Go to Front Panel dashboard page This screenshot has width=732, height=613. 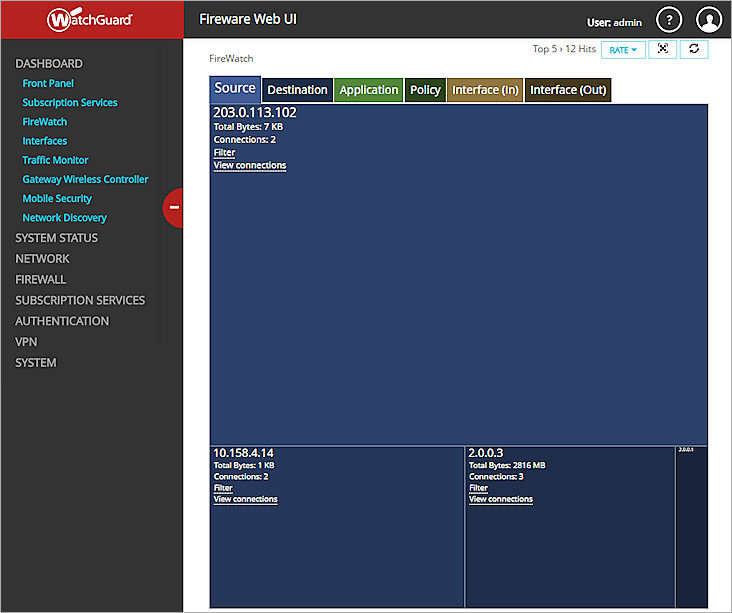(x=48, y=83)
